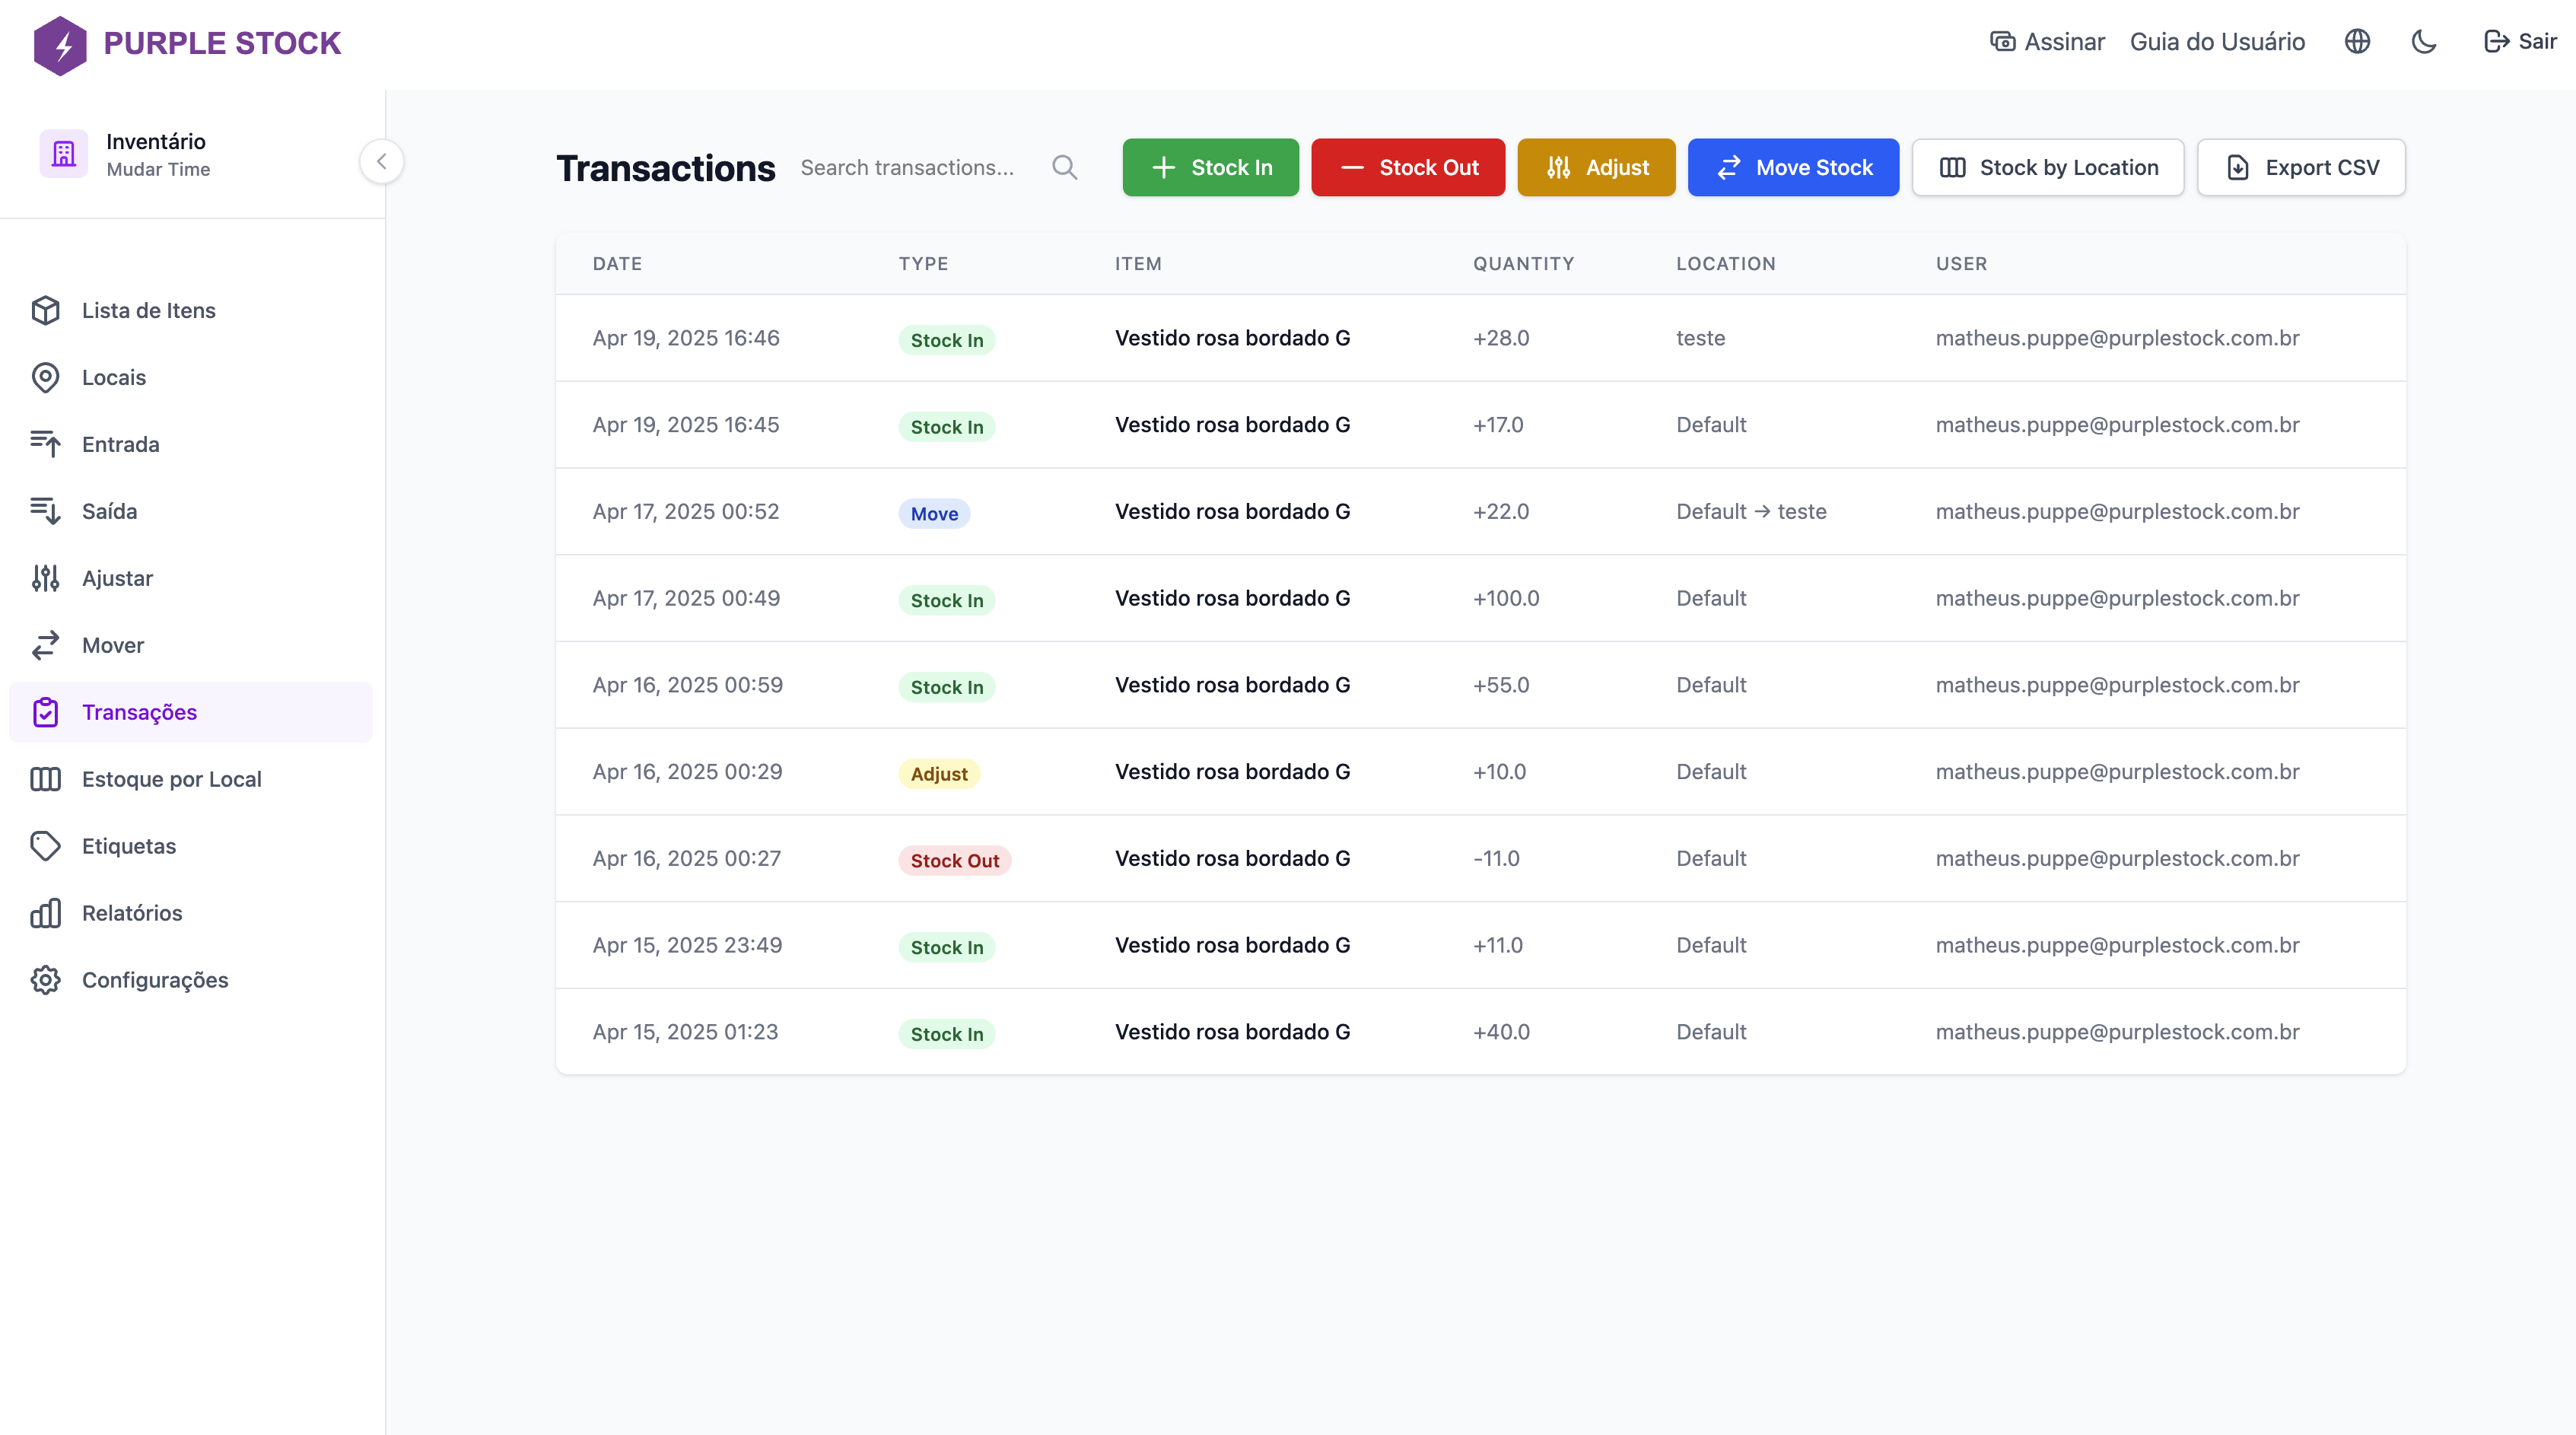This screenshot has width=2576, height=1435.
Task: Click the yellow Adjust button
Action: (1596, 167)
